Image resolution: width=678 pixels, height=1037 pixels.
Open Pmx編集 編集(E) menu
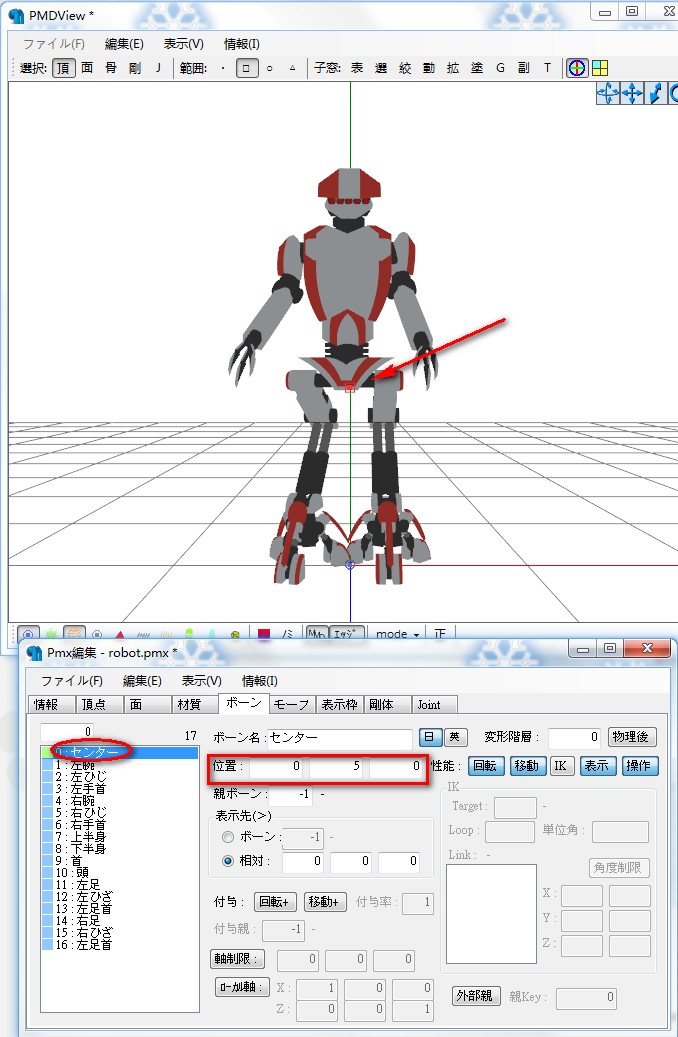[142, 681]
